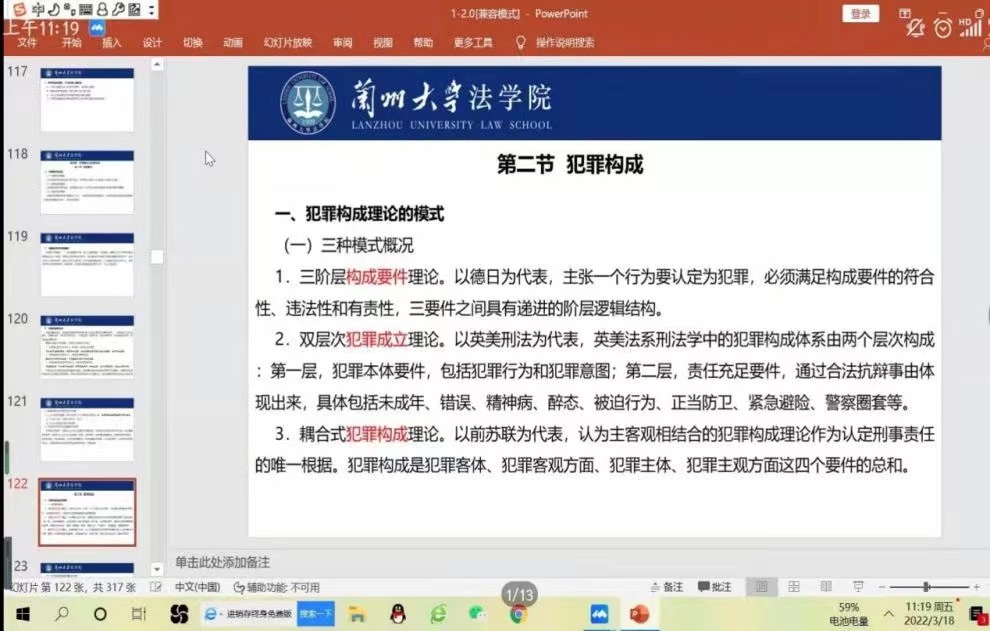This screenshot has width=990, height=631.
Task: Select slide 118 thumbnail
Action: pyautogui.click(x=87, y=182)
